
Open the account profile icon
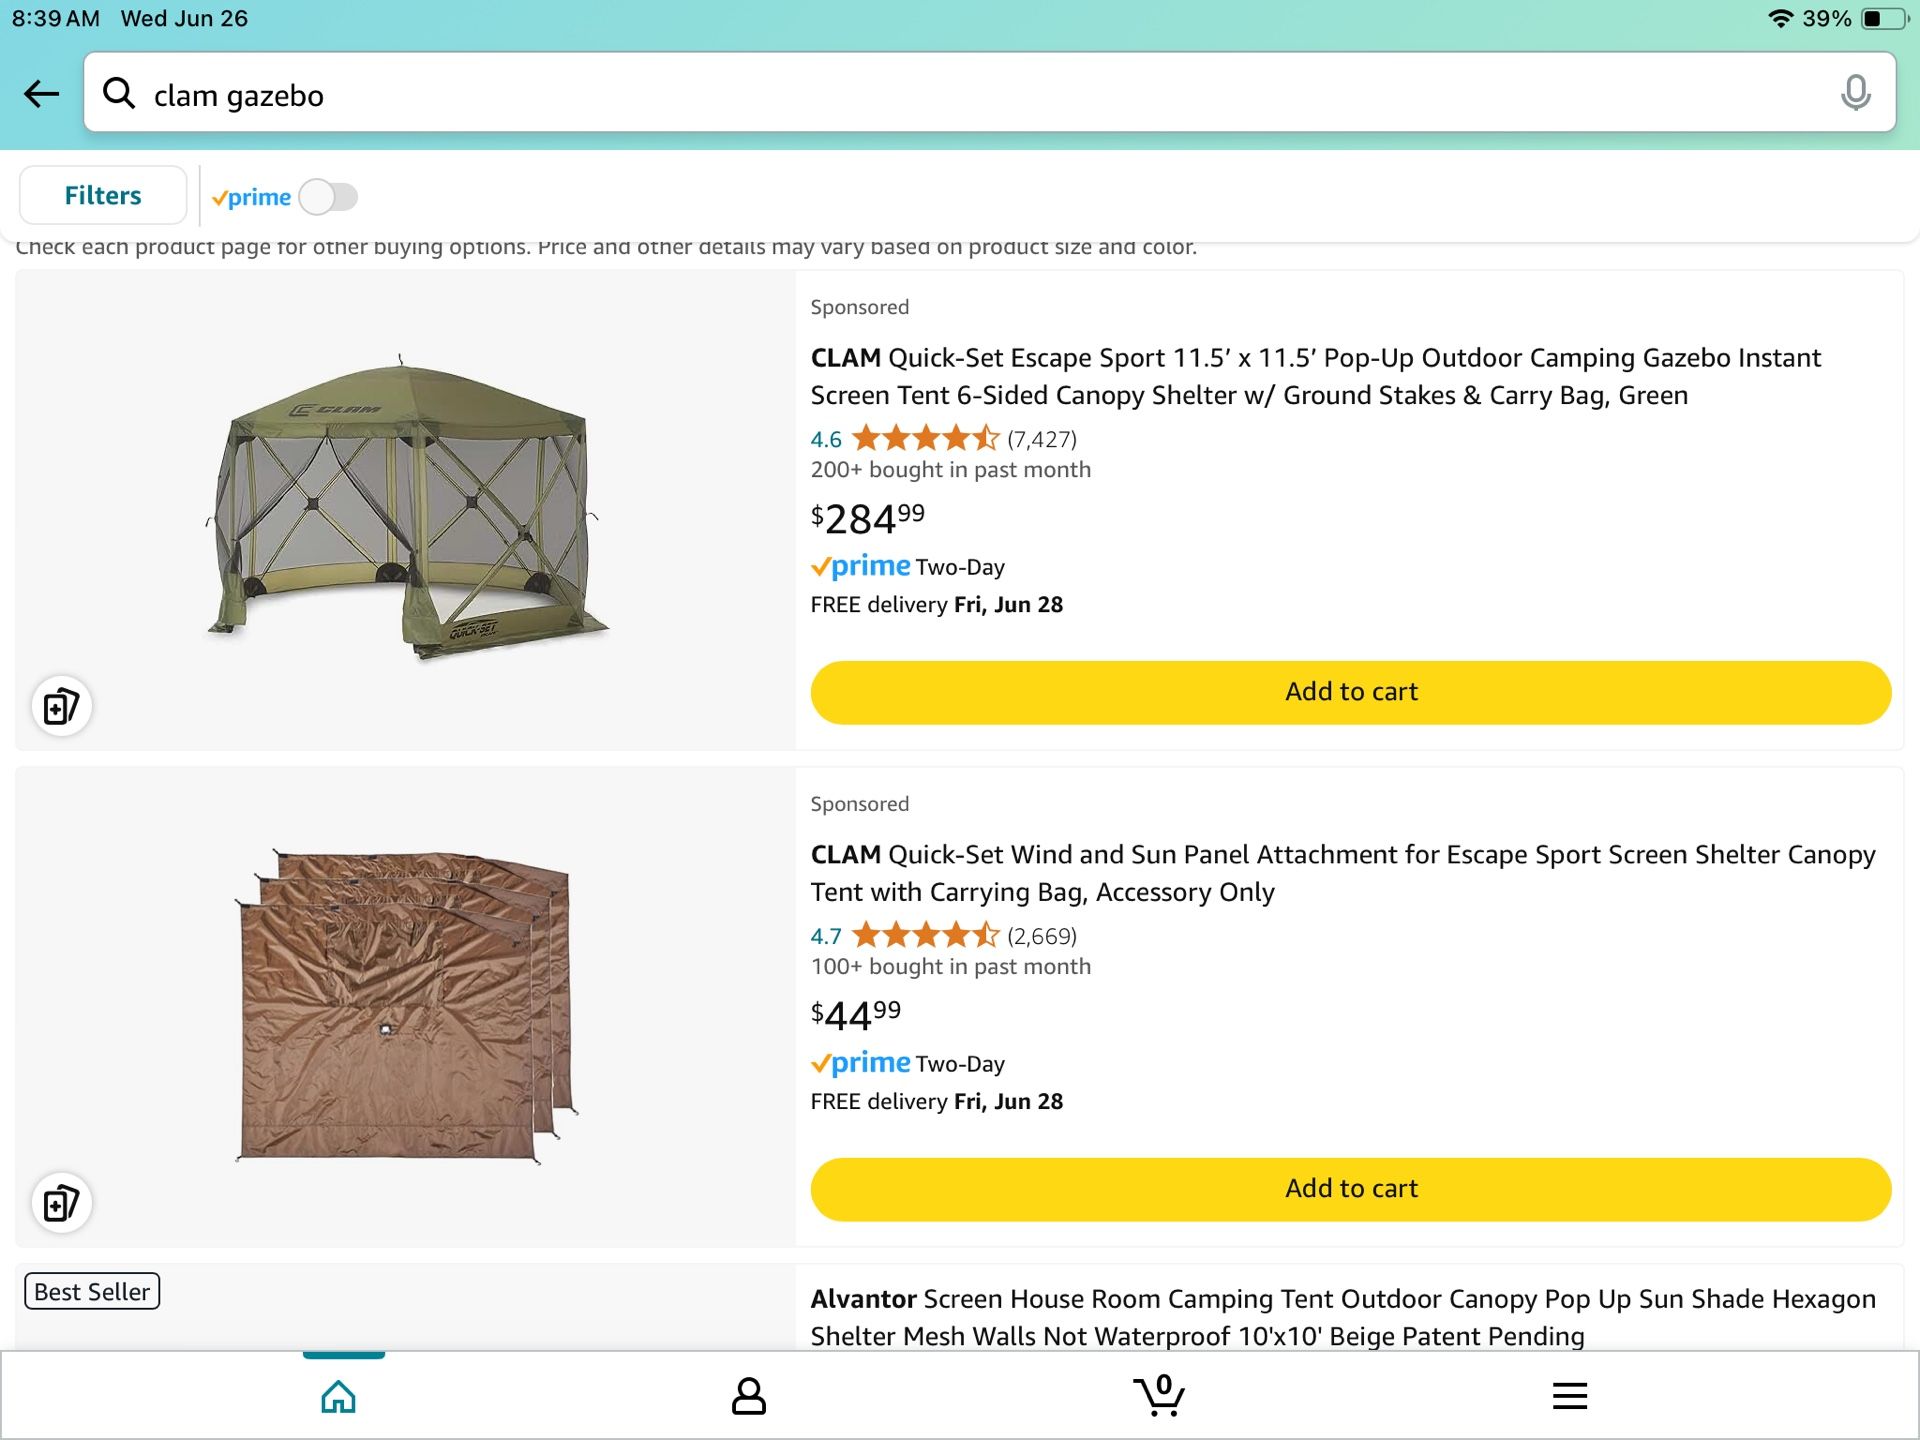point(748,1396)
